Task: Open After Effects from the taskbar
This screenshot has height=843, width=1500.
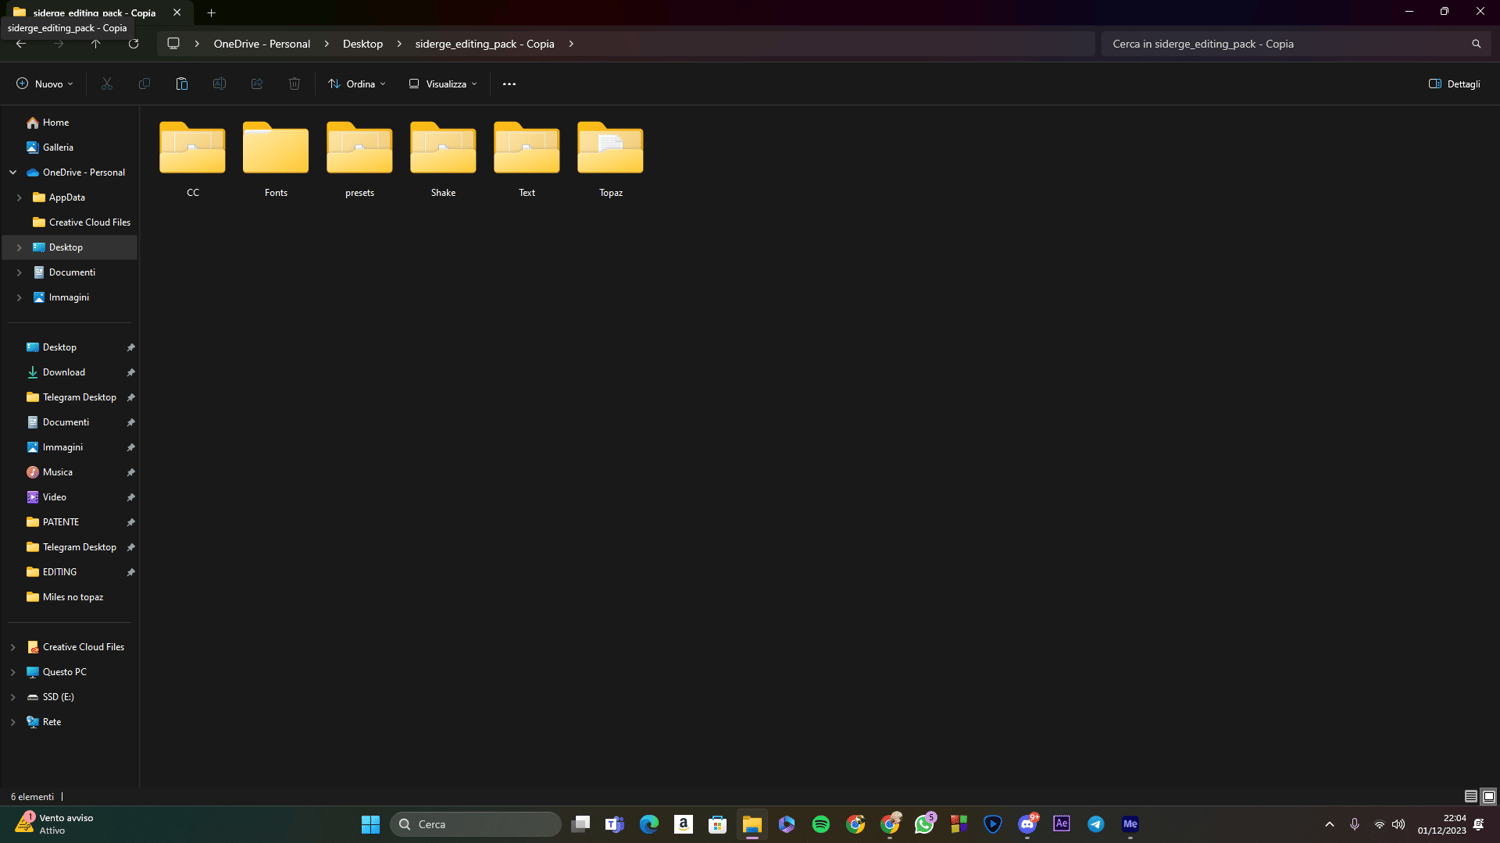Action: click(x=1061, y=824)
